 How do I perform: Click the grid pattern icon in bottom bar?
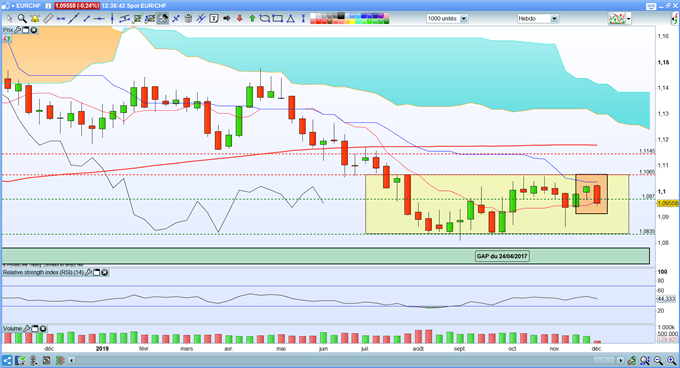[x=47, y=360]
